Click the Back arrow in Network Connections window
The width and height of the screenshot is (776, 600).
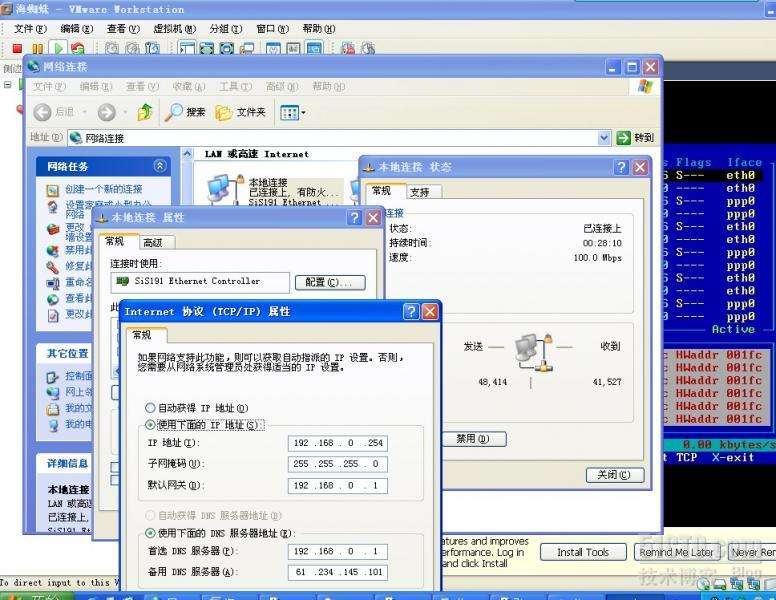43,112
